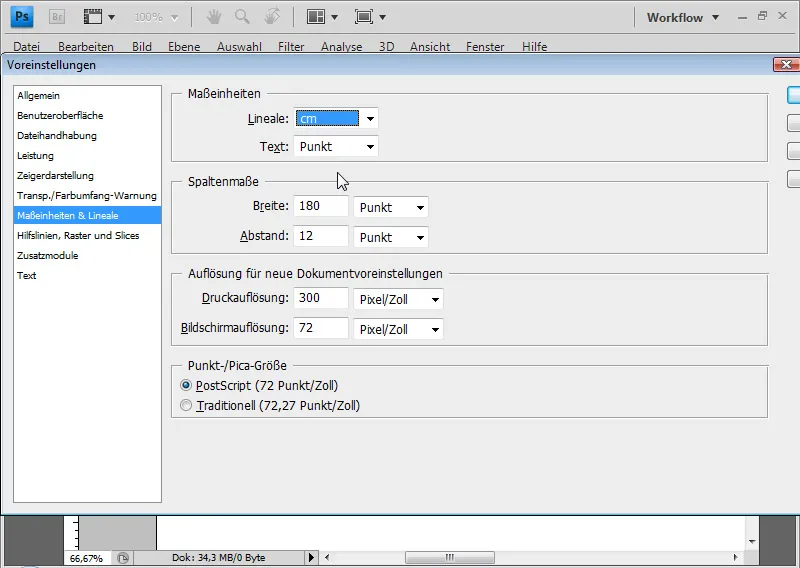The width and height of the screenshot is (800, 568).
Task: Open the Analyse menu
Action: click(341, 46)
